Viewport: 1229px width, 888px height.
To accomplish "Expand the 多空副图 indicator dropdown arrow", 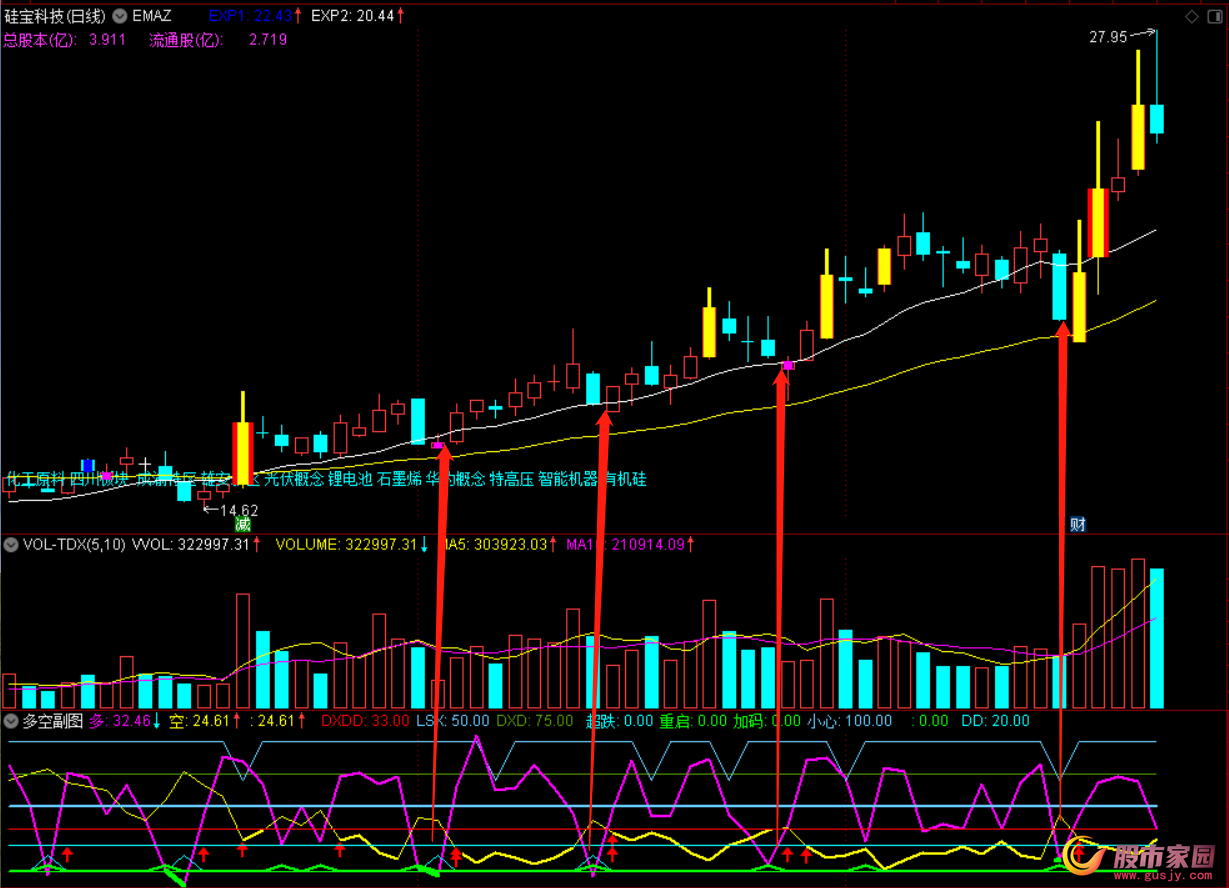I will [x=11, y=721].
